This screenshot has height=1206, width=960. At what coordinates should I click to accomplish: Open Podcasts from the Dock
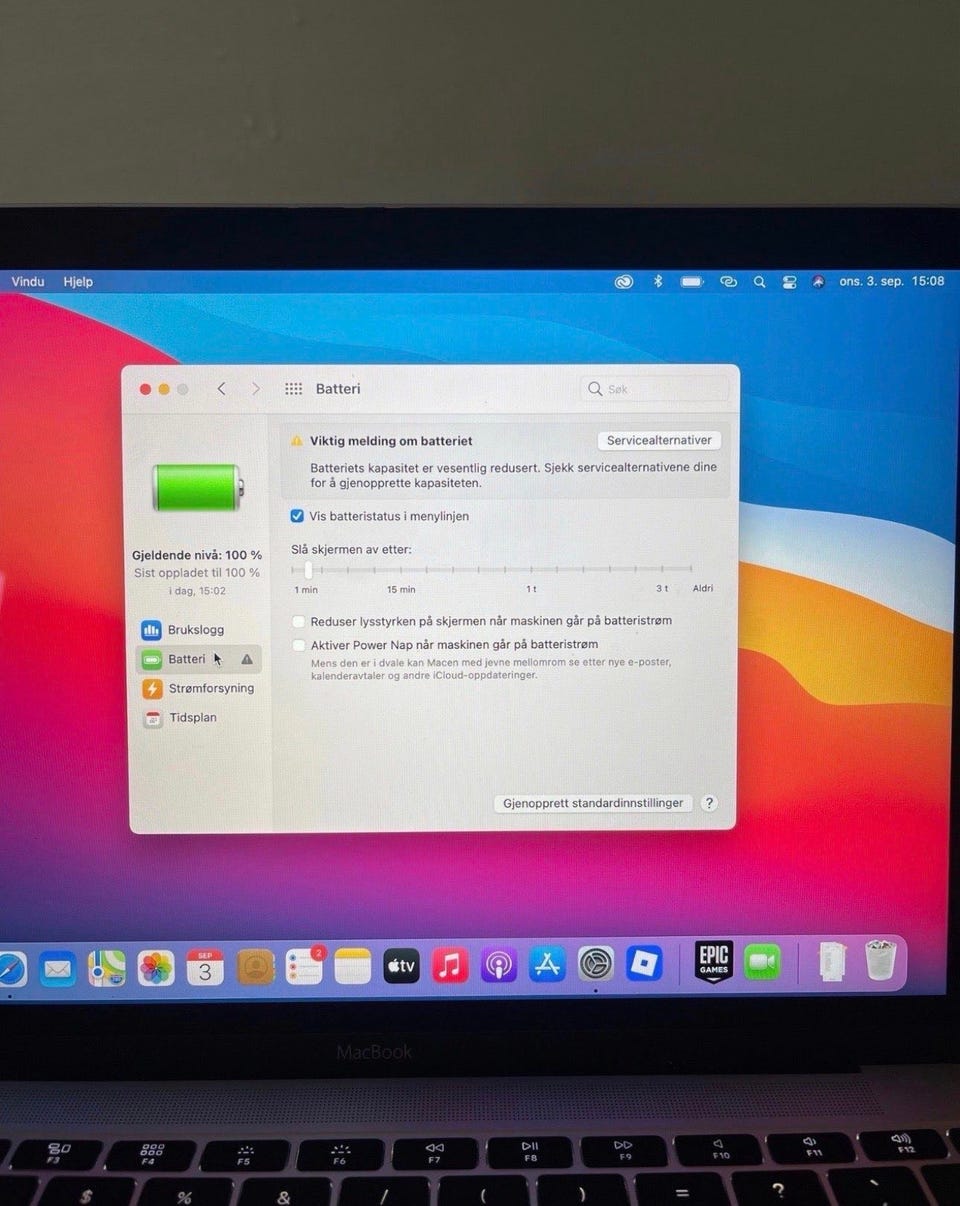[x=499, y=966]
